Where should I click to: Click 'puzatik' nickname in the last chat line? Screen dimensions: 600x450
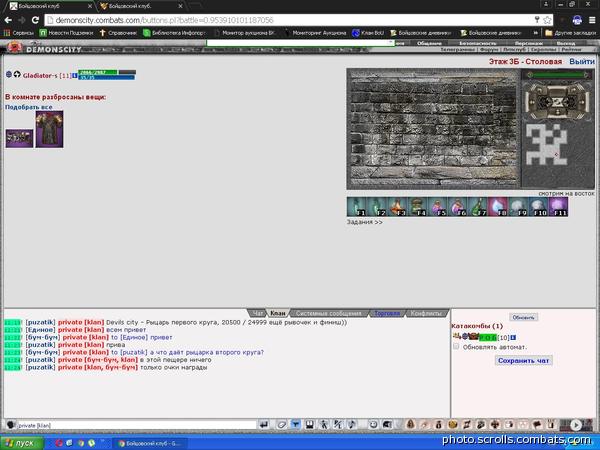point(41,367)
